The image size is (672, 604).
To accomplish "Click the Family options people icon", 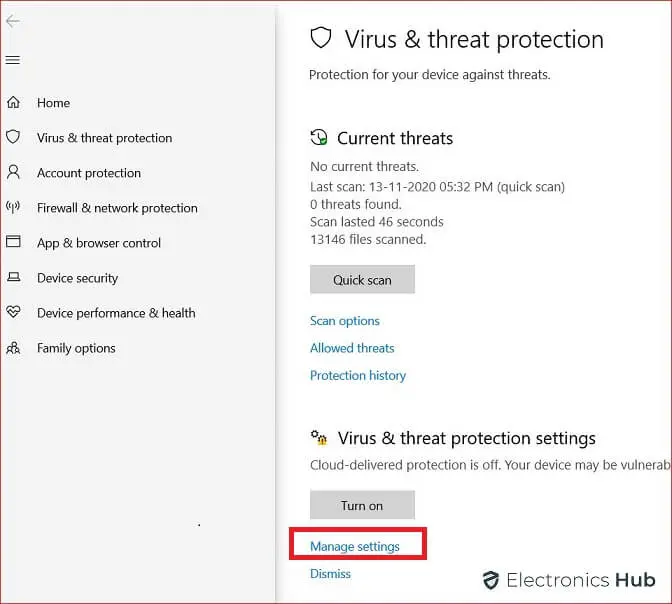I will coord(13,347).
